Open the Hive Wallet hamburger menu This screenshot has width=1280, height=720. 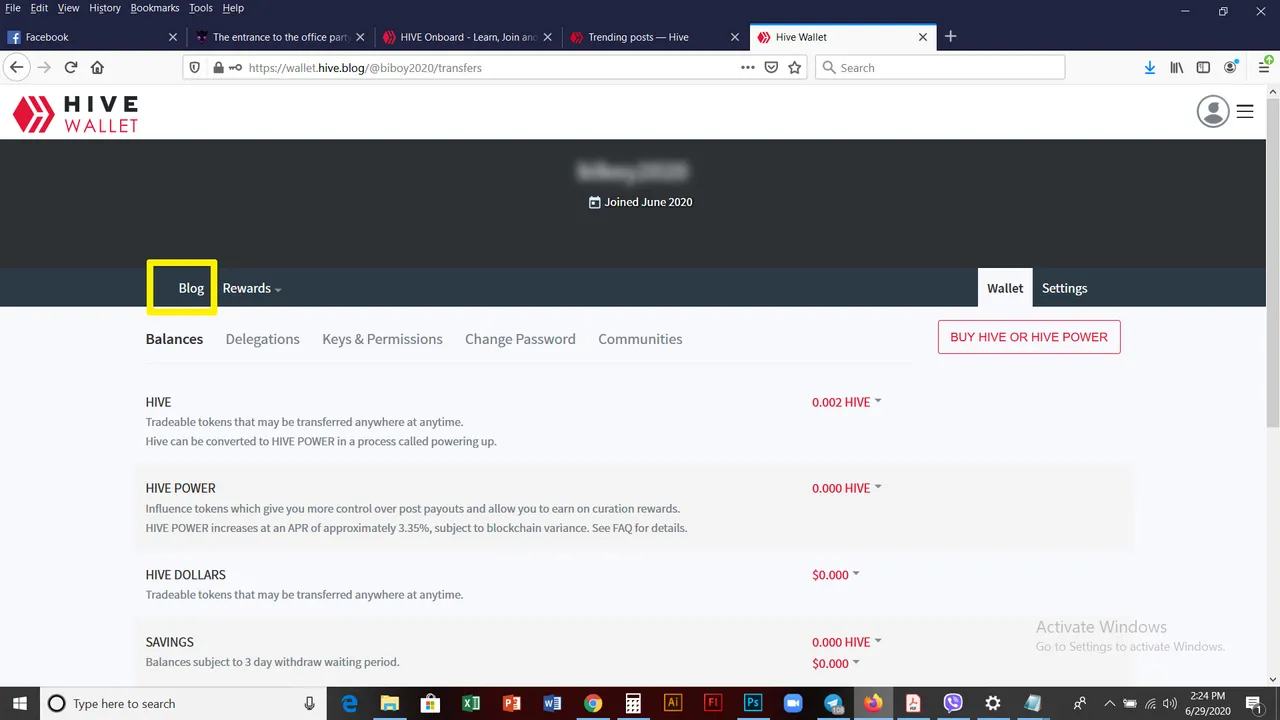1245,111
